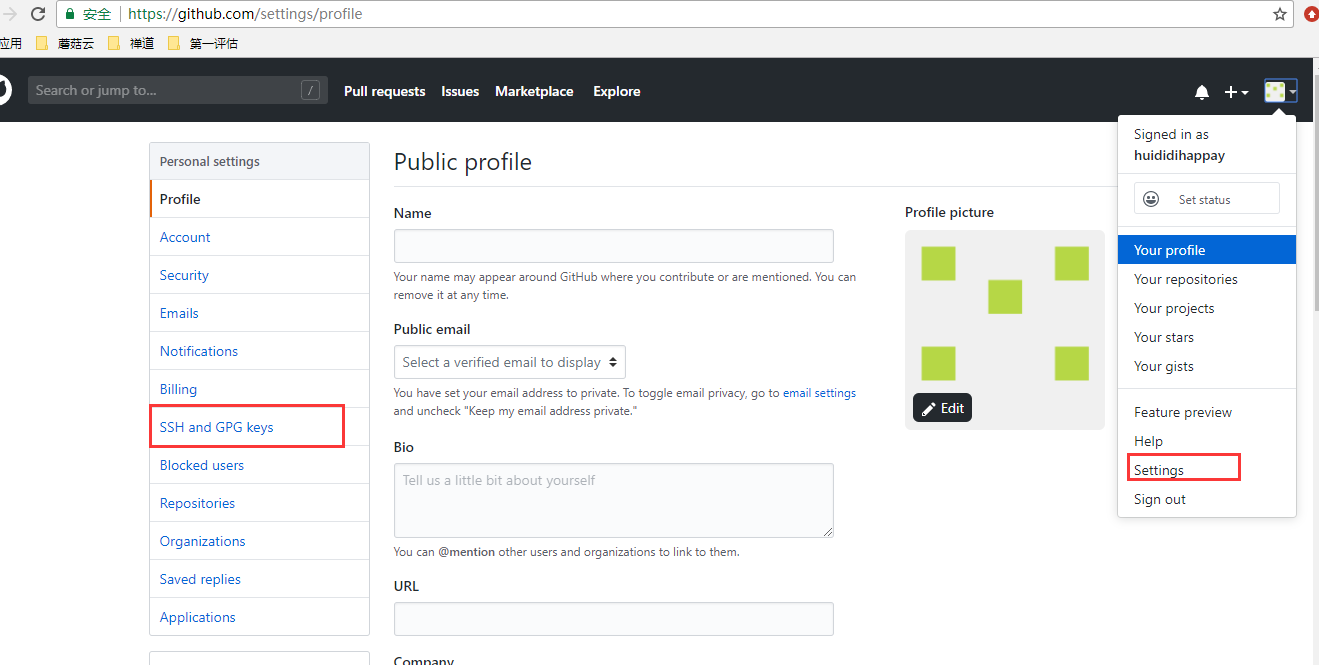Click the smiley Set status icon

coord(1151,199)
